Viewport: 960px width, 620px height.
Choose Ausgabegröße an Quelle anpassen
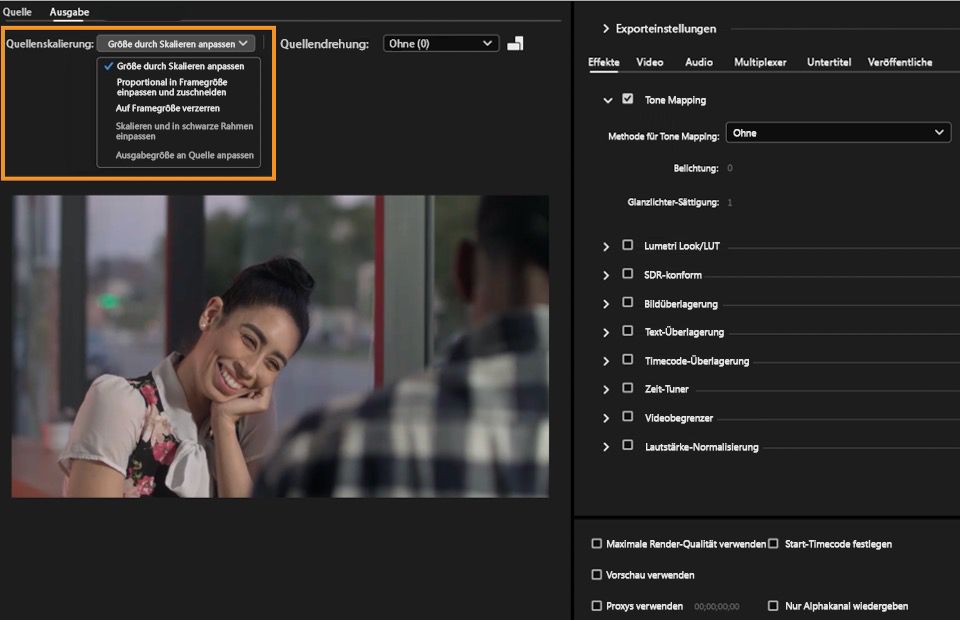184,155
